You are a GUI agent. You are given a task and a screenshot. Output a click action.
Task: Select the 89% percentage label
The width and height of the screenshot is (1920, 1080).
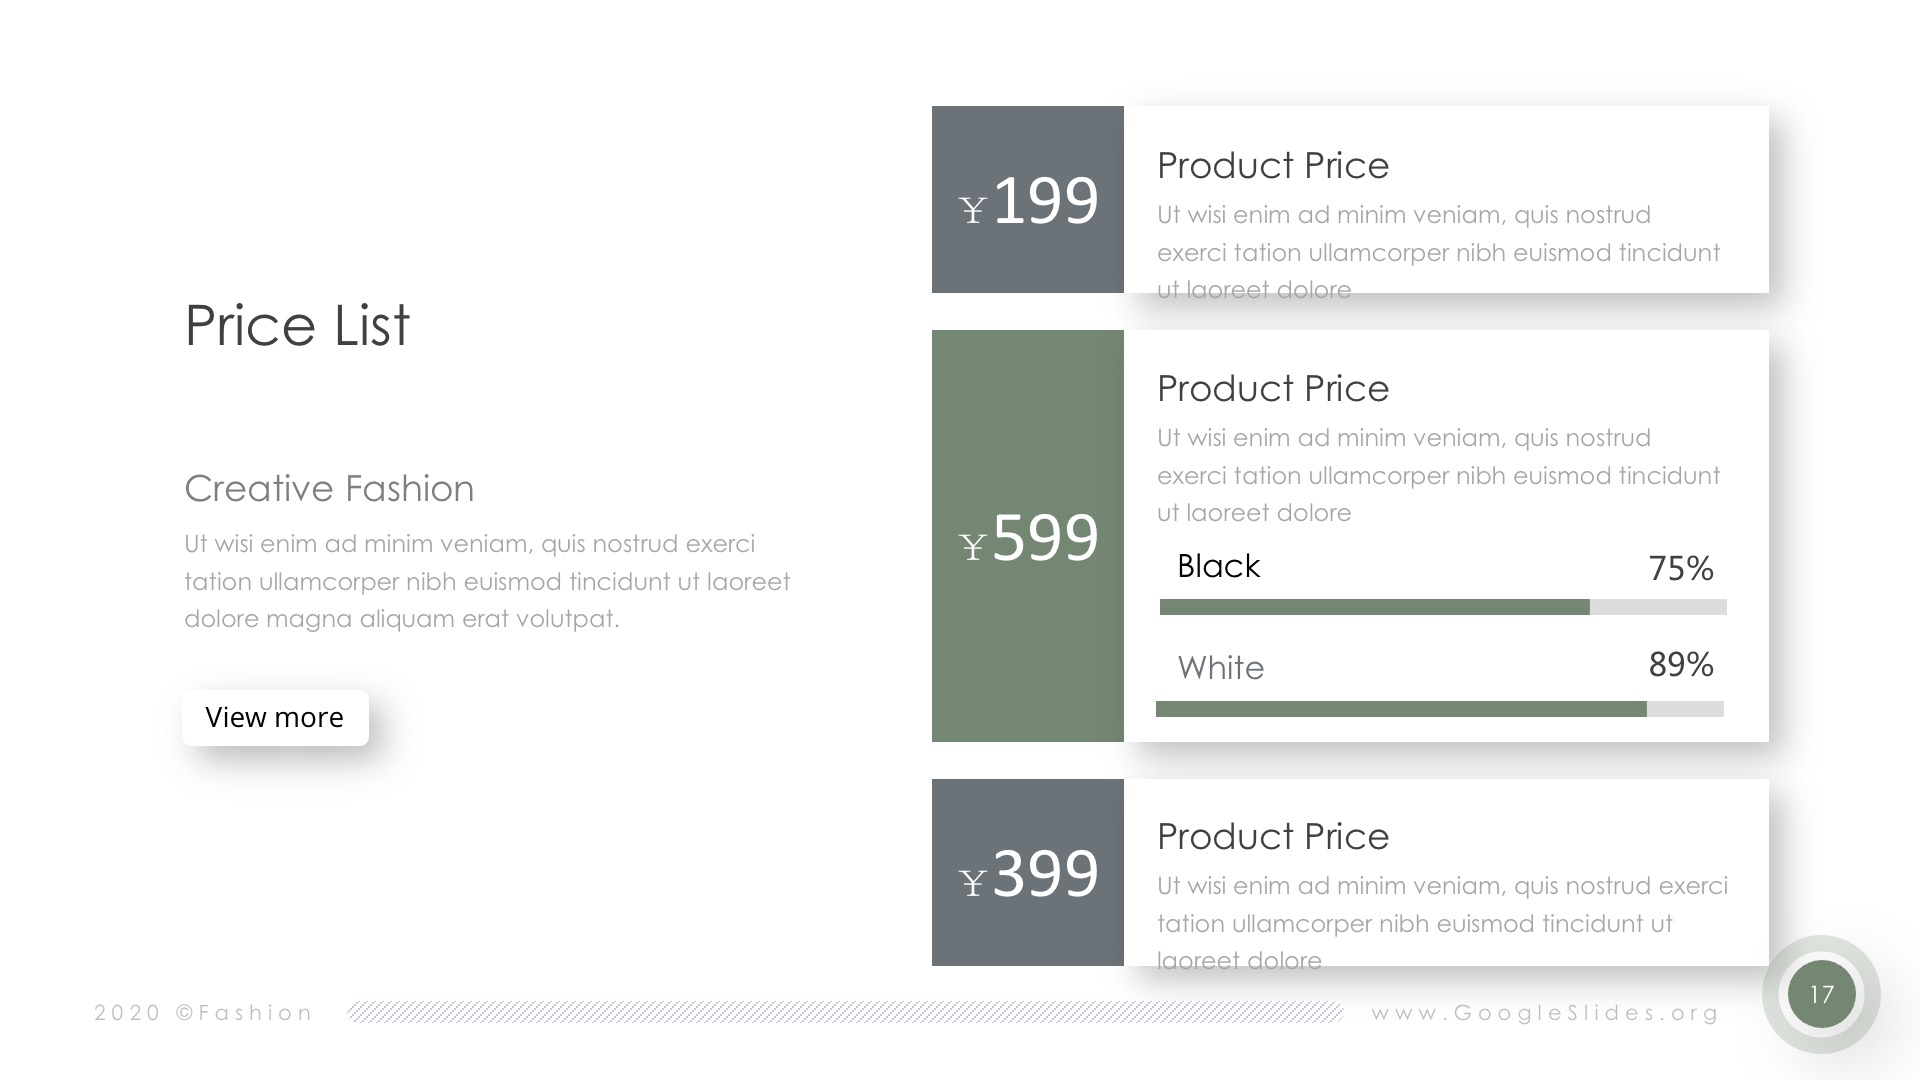click(1681, 664)
